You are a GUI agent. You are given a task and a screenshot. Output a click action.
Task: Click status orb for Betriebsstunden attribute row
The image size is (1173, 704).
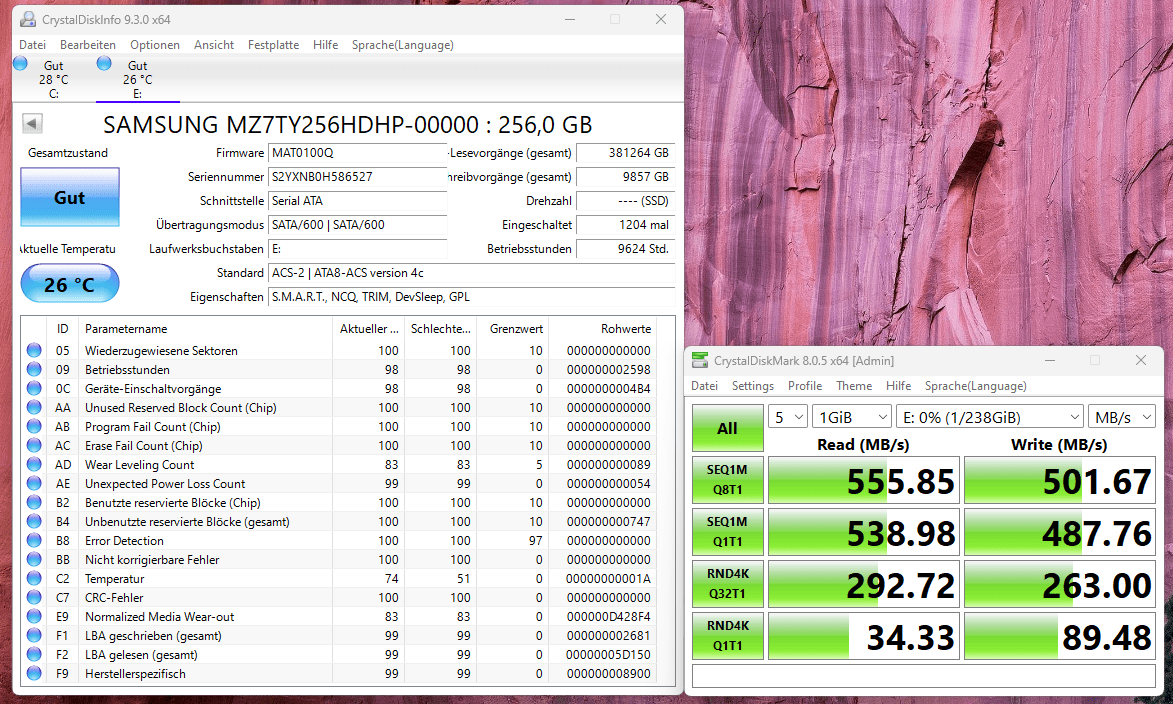point(34,369)
